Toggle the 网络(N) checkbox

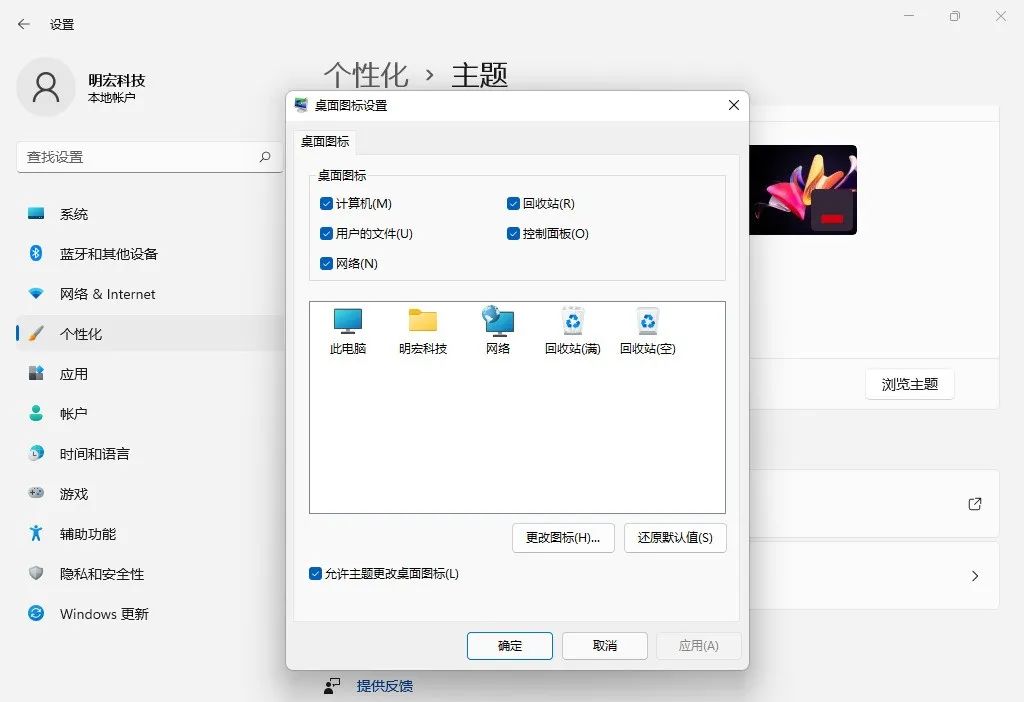pyautogui.click(x=327, y=264)
